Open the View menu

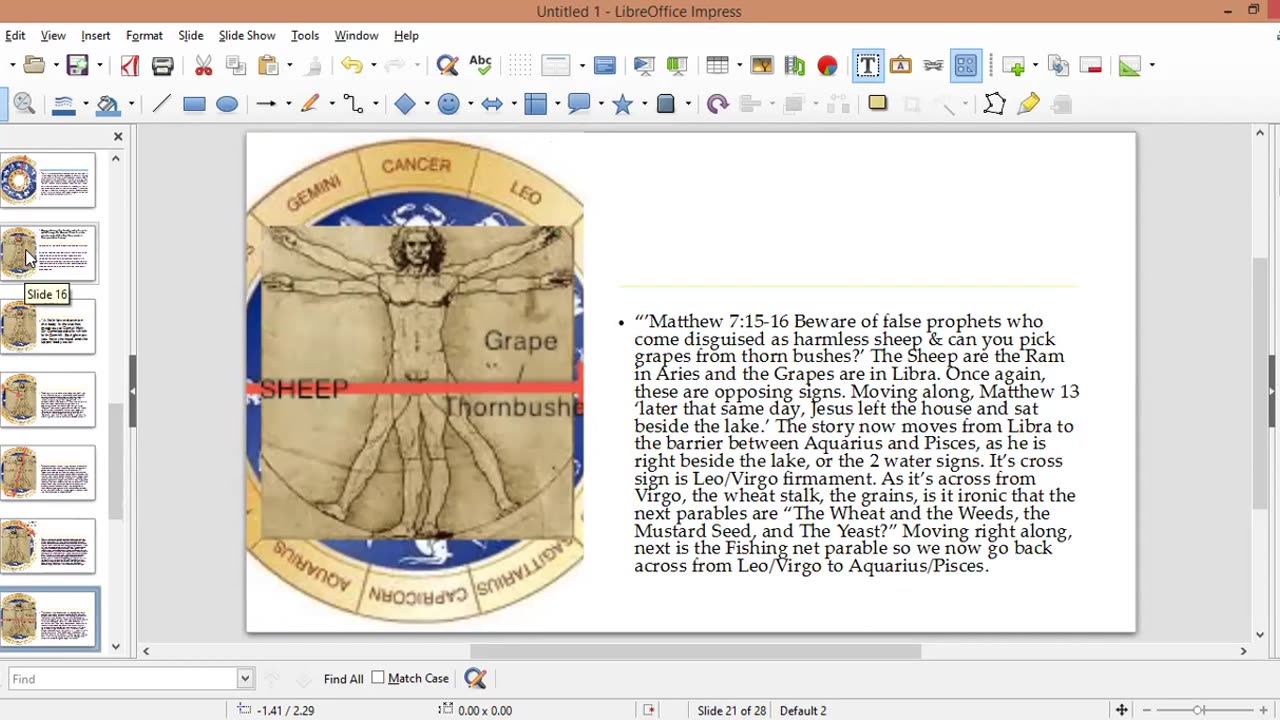(x=53, y=35)
